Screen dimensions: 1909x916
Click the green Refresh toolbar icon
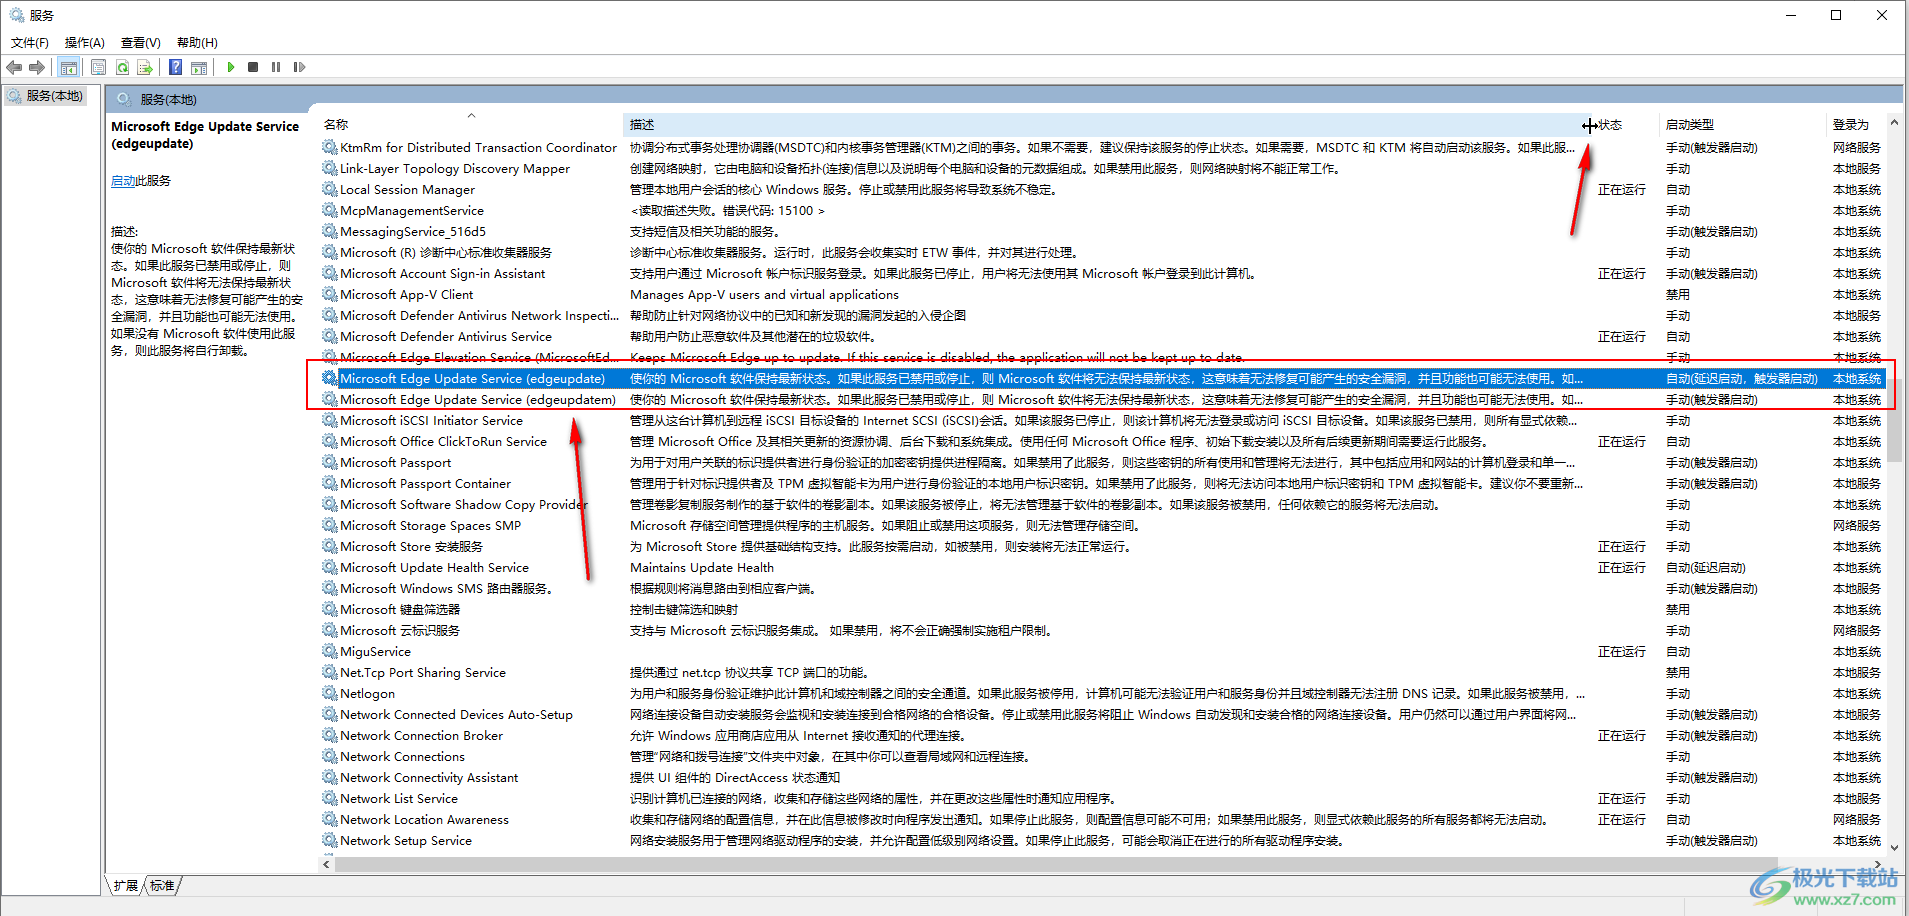pos(122,67)
